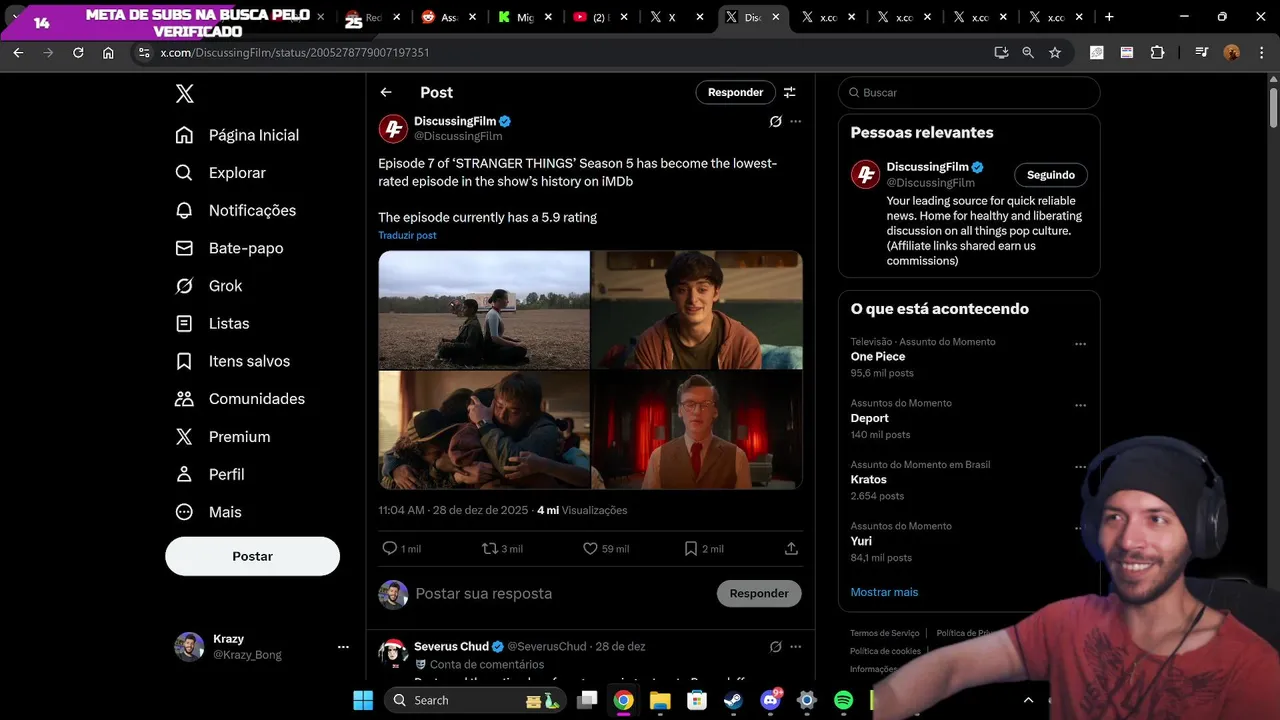The height and width of the screenshot is (720, 1280).
Task: Click the back arrow beside Post
Action: click(386, 92)
